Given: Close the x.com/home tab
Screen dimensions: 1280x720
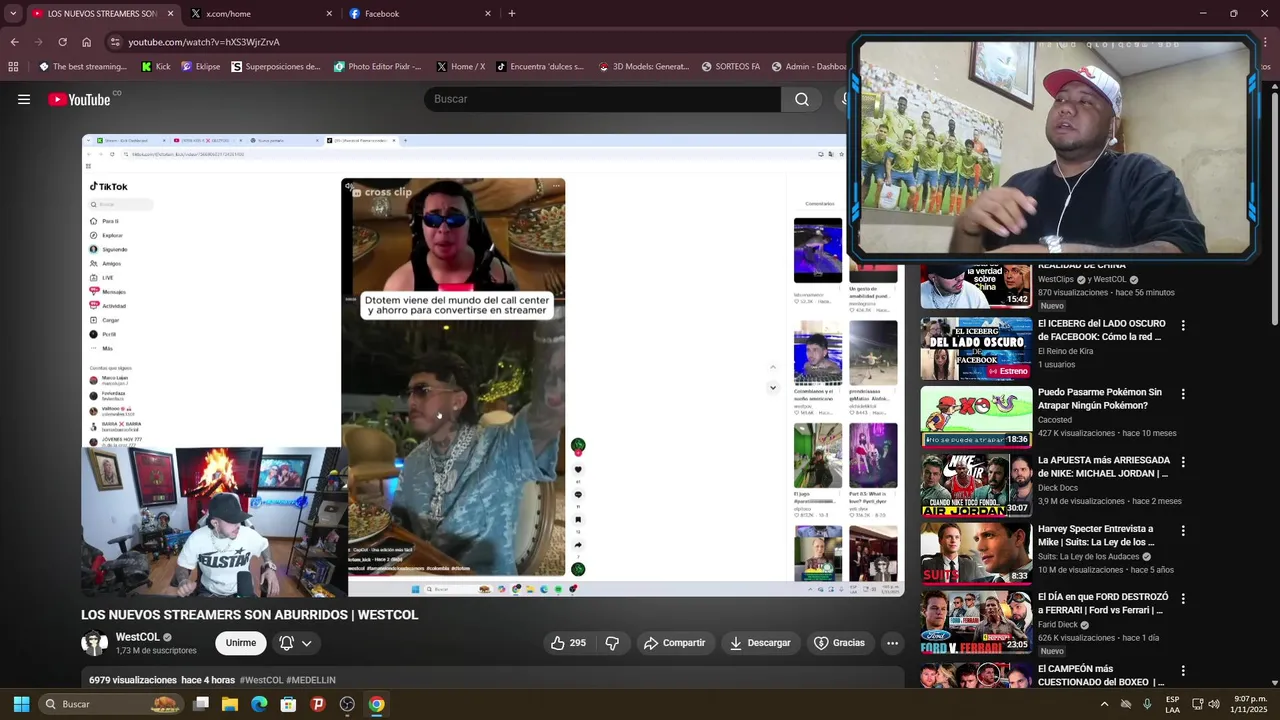Looking at the screenshot, I should point(329,14).
